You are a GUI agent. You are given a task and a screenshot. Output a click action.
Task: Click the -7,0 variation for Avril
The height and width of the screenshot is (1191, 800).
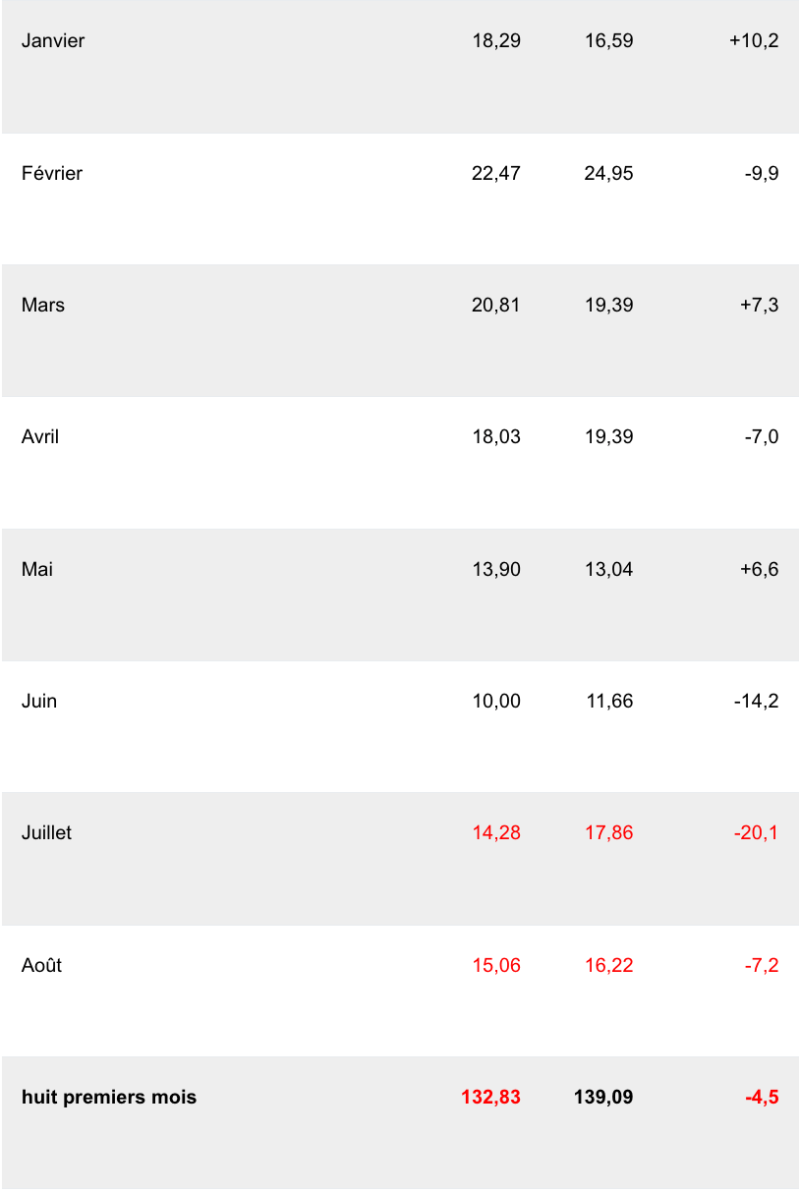click(762, 437)
